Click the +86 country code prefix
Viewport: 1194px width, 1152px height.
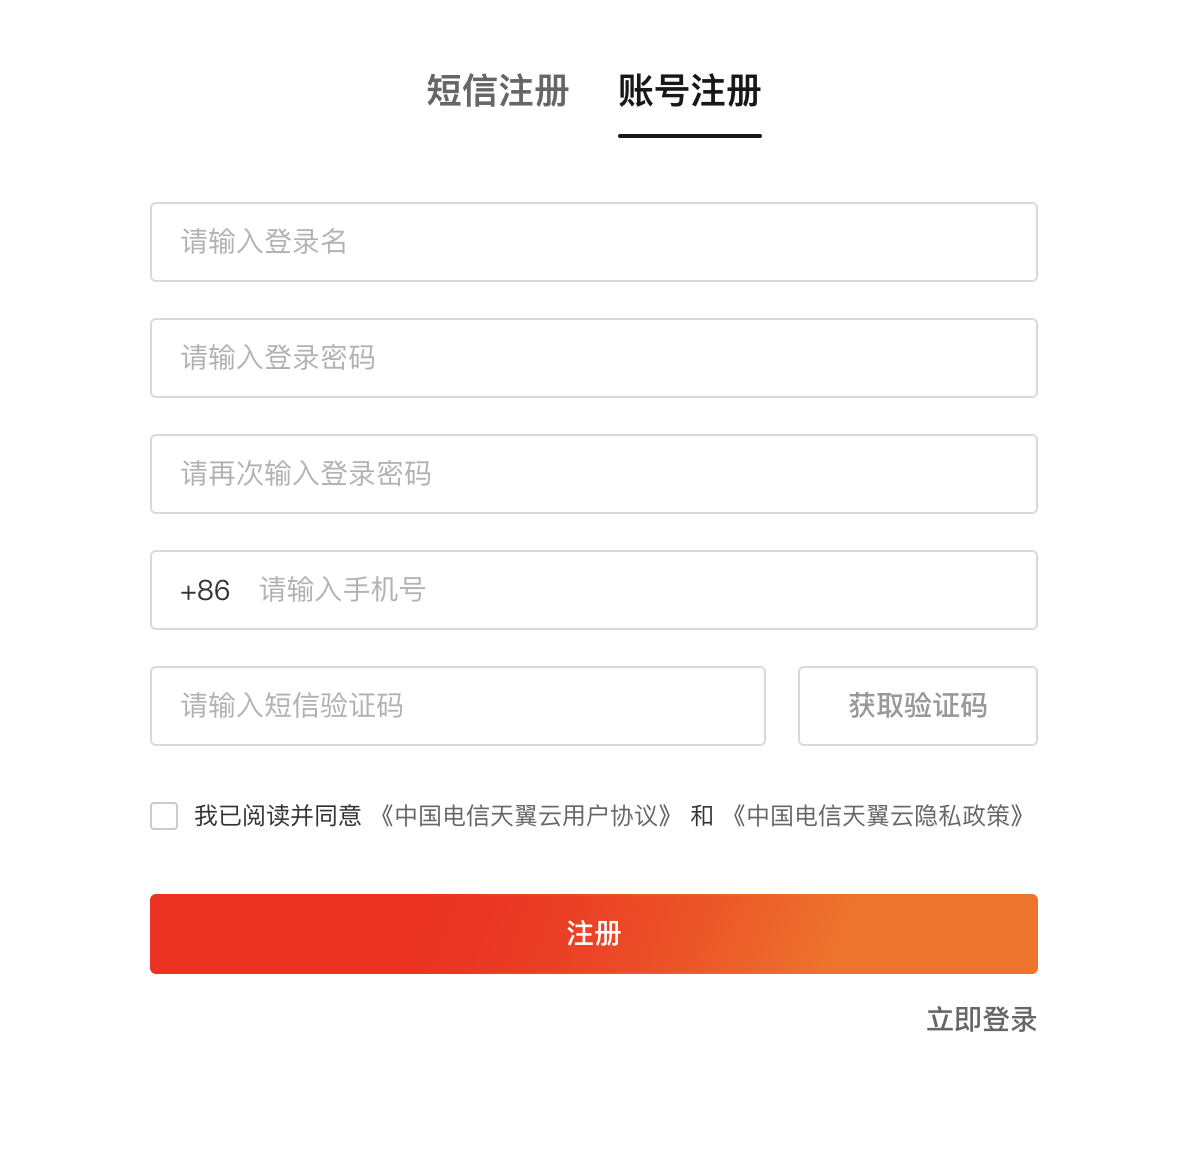click(205, 591)
